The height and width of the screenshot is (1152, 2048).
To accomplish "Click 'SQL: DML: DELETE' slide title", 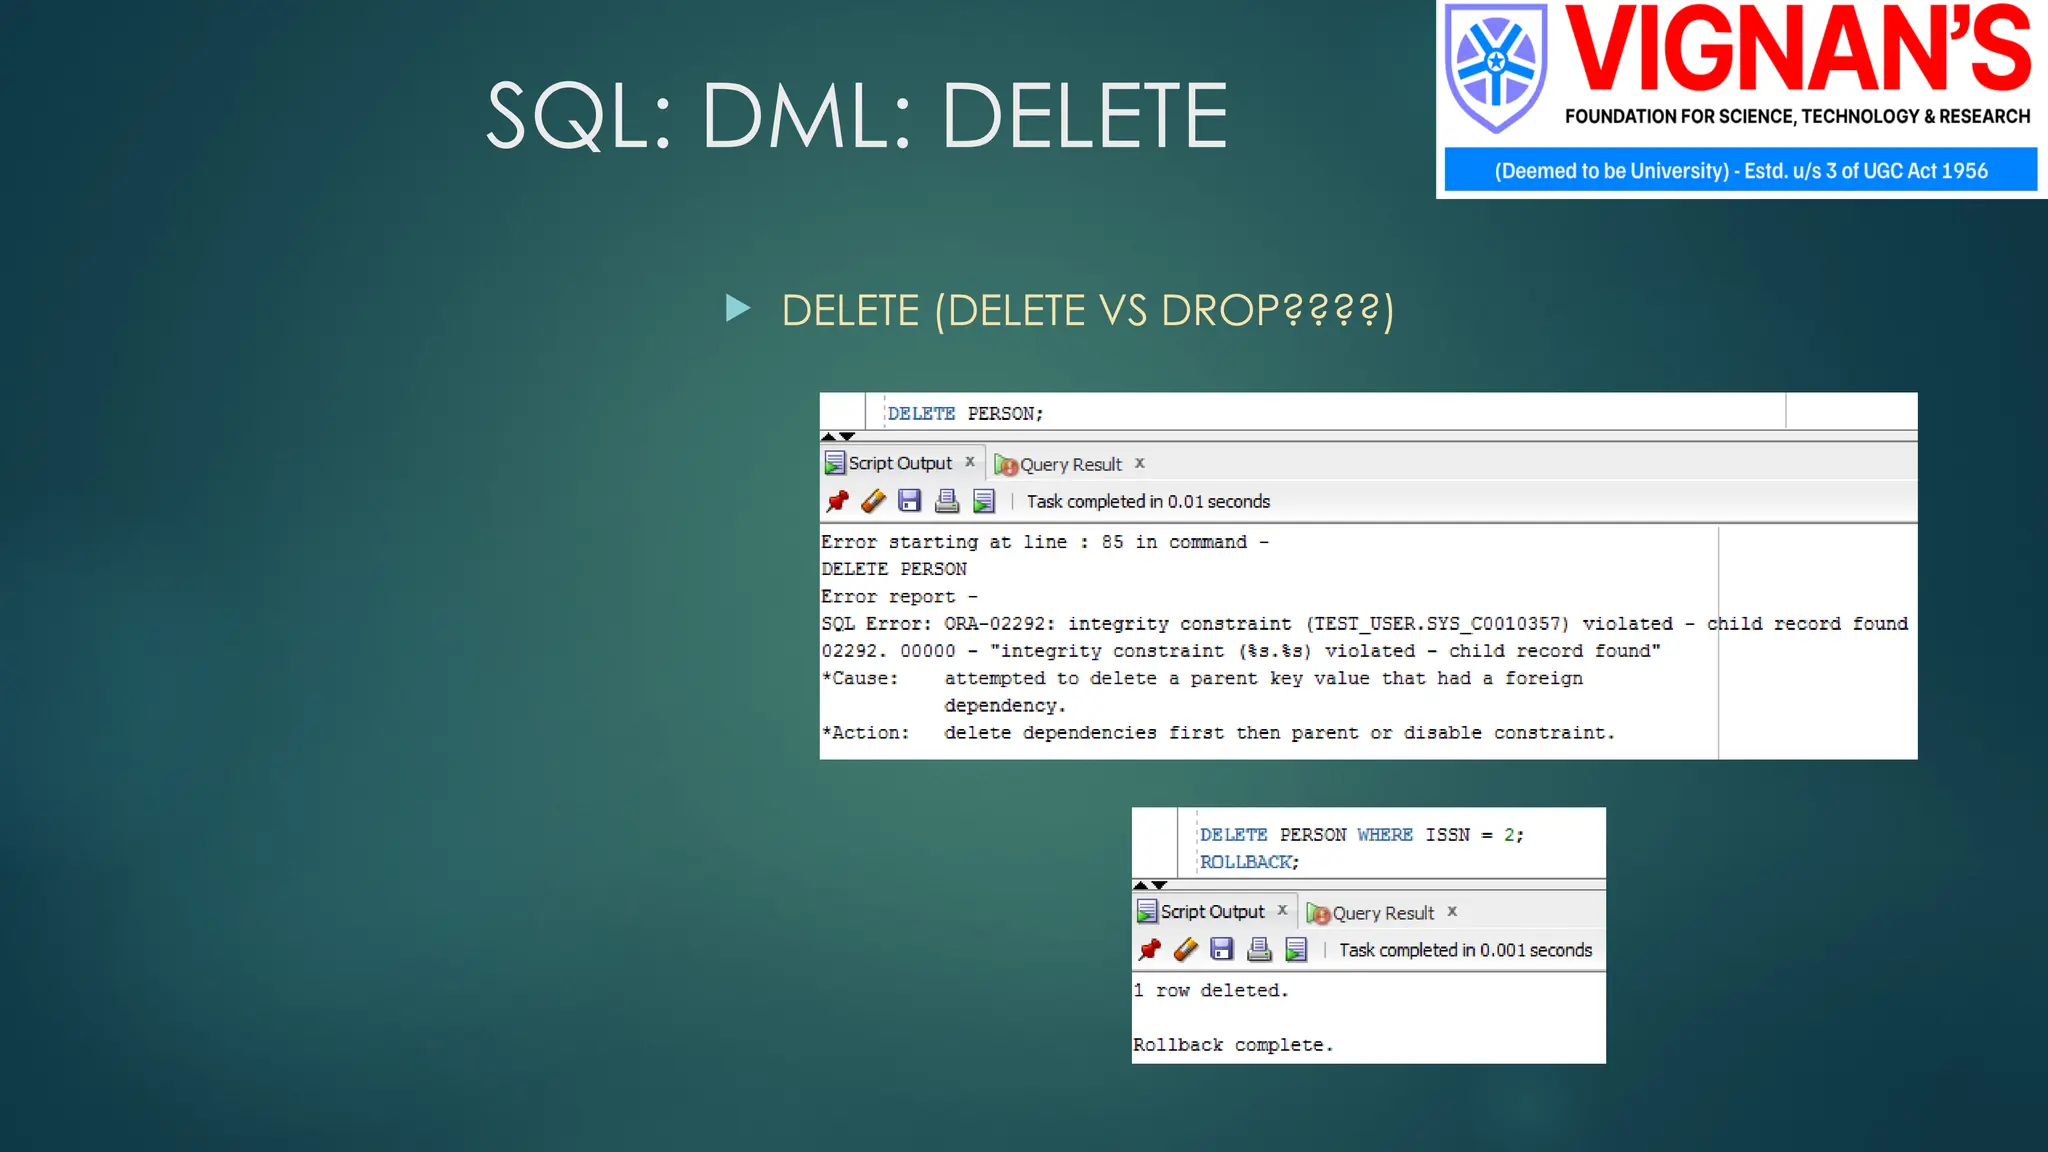I will (857, 115).
